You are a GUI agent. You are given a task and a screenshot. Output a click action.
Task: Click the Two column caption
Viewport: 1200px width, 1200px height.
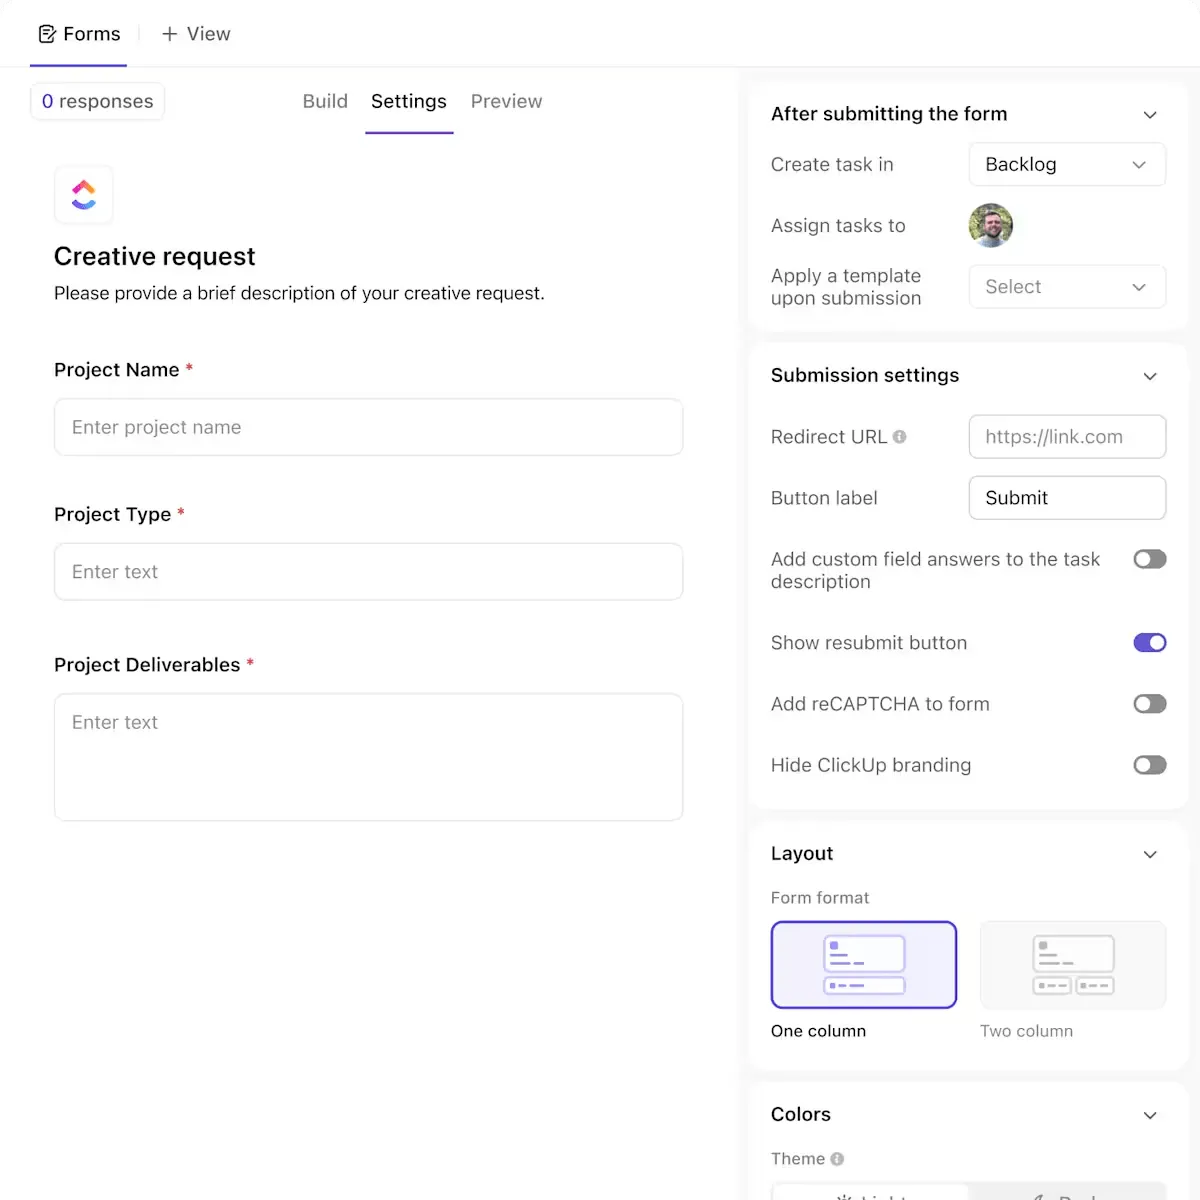[x=1026, y=1031]
